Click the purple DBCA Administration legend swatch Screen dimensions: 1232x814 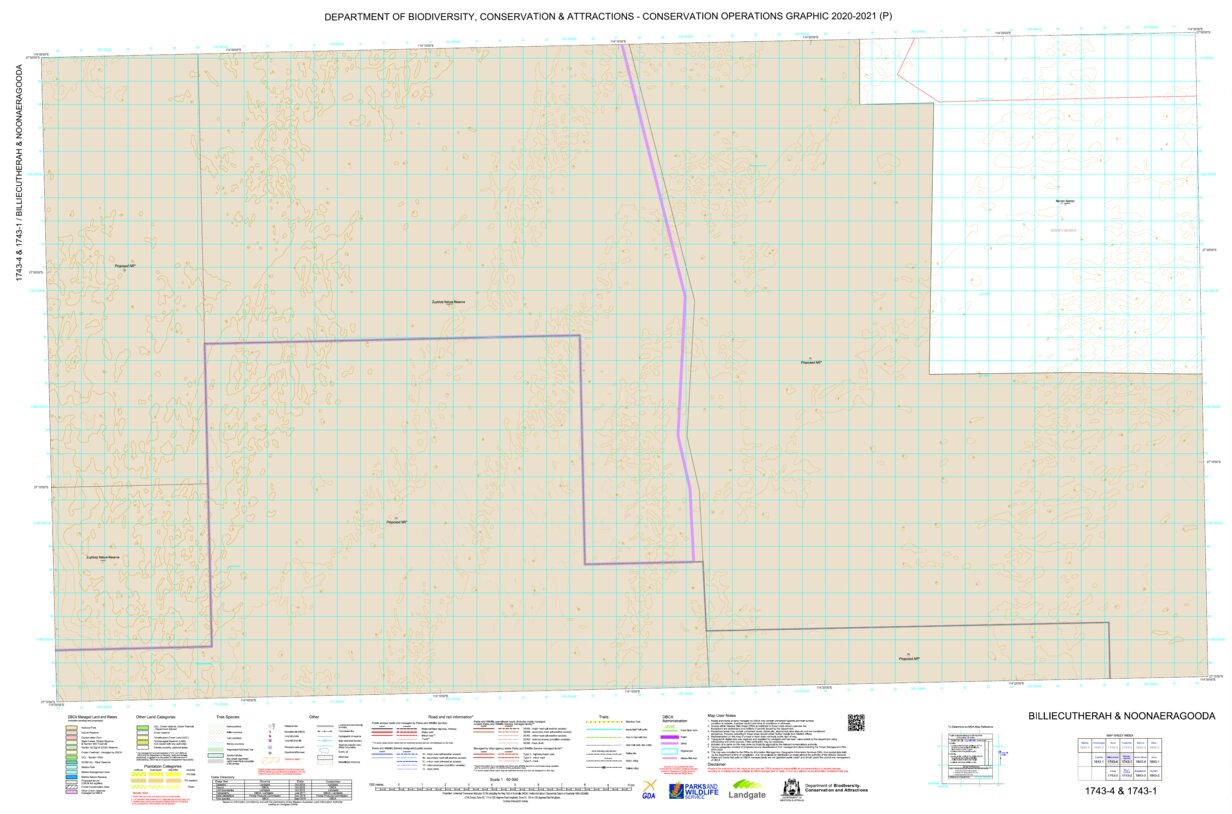(671, 738)
